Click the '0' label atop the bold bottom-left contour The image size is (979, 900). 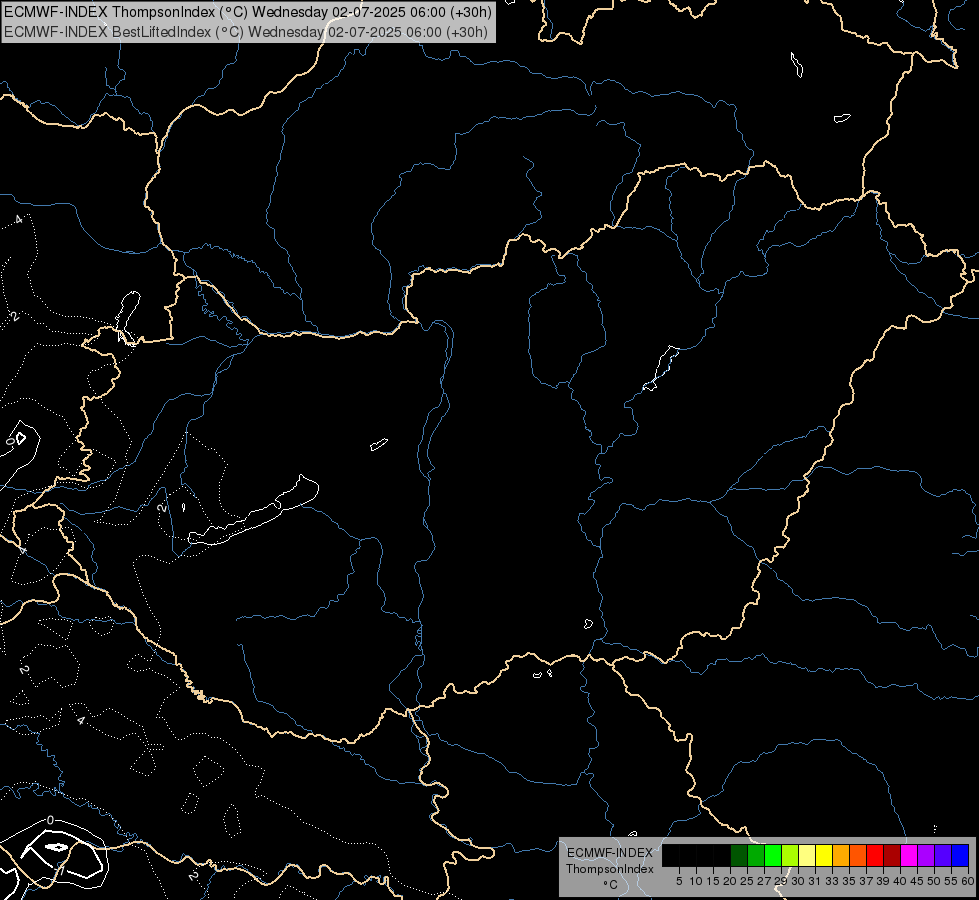click(x=51, y=820)
